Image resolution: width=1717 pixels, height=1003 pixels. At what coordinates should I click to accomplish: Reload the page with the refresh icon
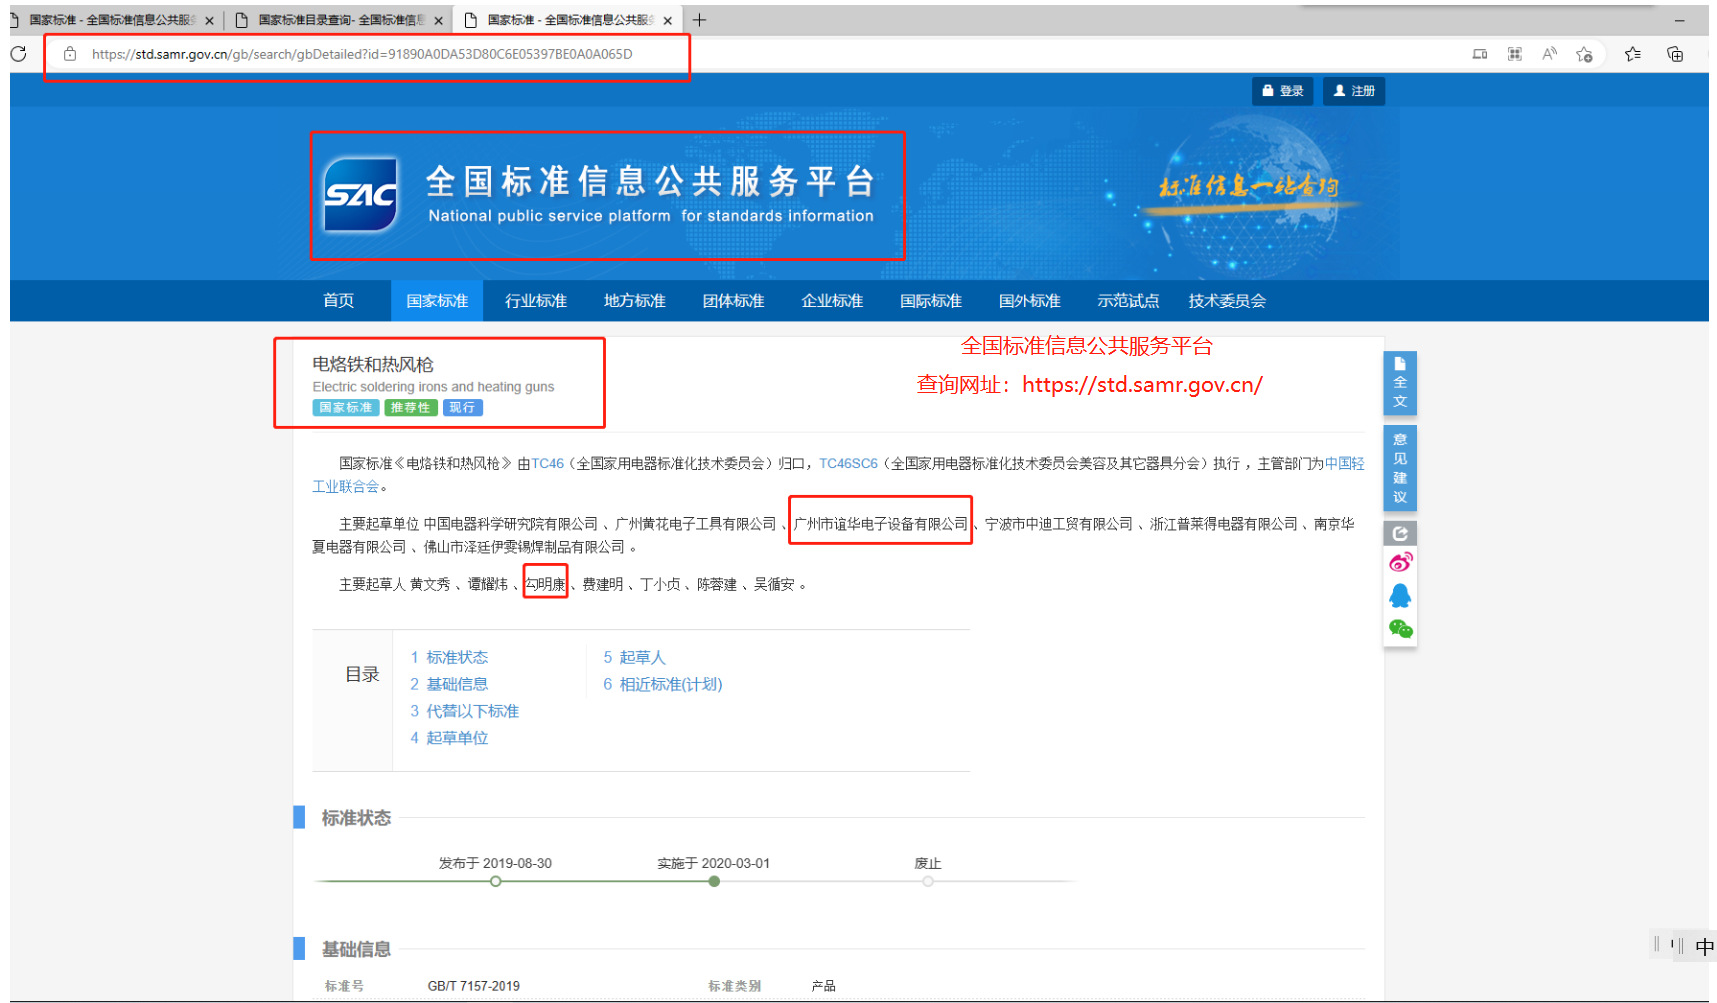click(x=19, y=54)
